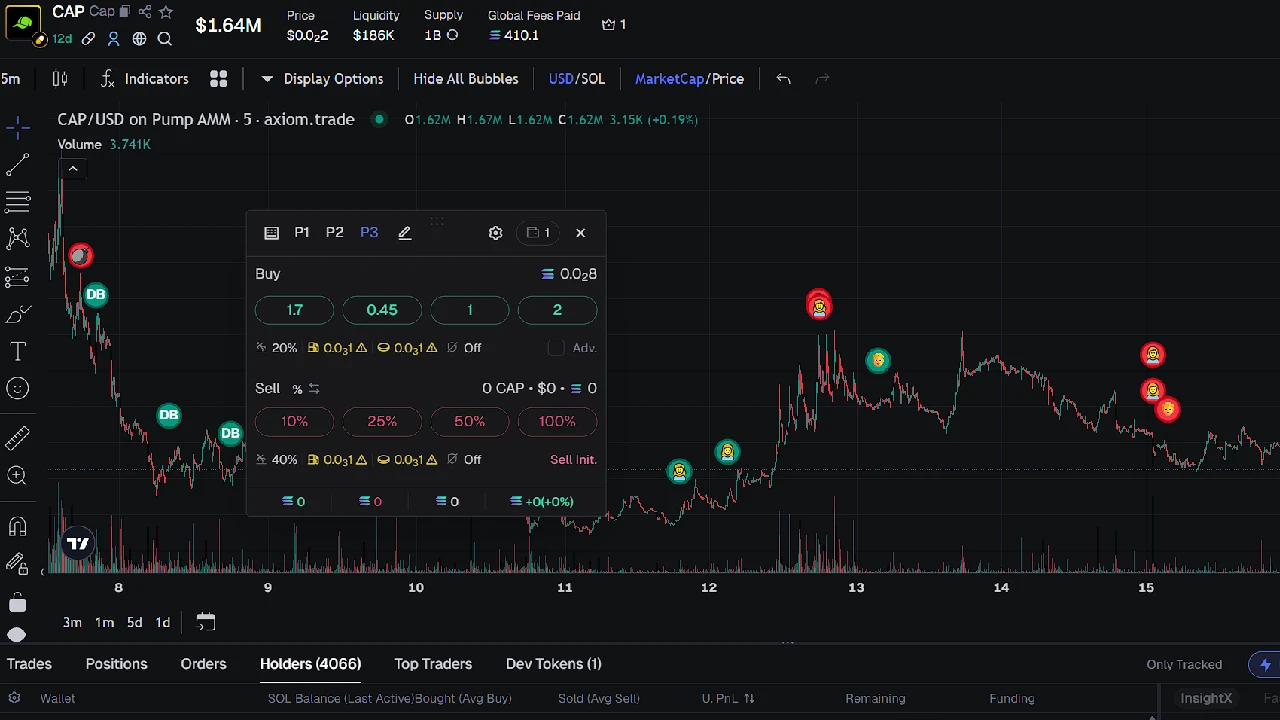Enable the Adv. checkbox in the Buy panel
This screenshot has height=720, width=1280.
[556, 347]
